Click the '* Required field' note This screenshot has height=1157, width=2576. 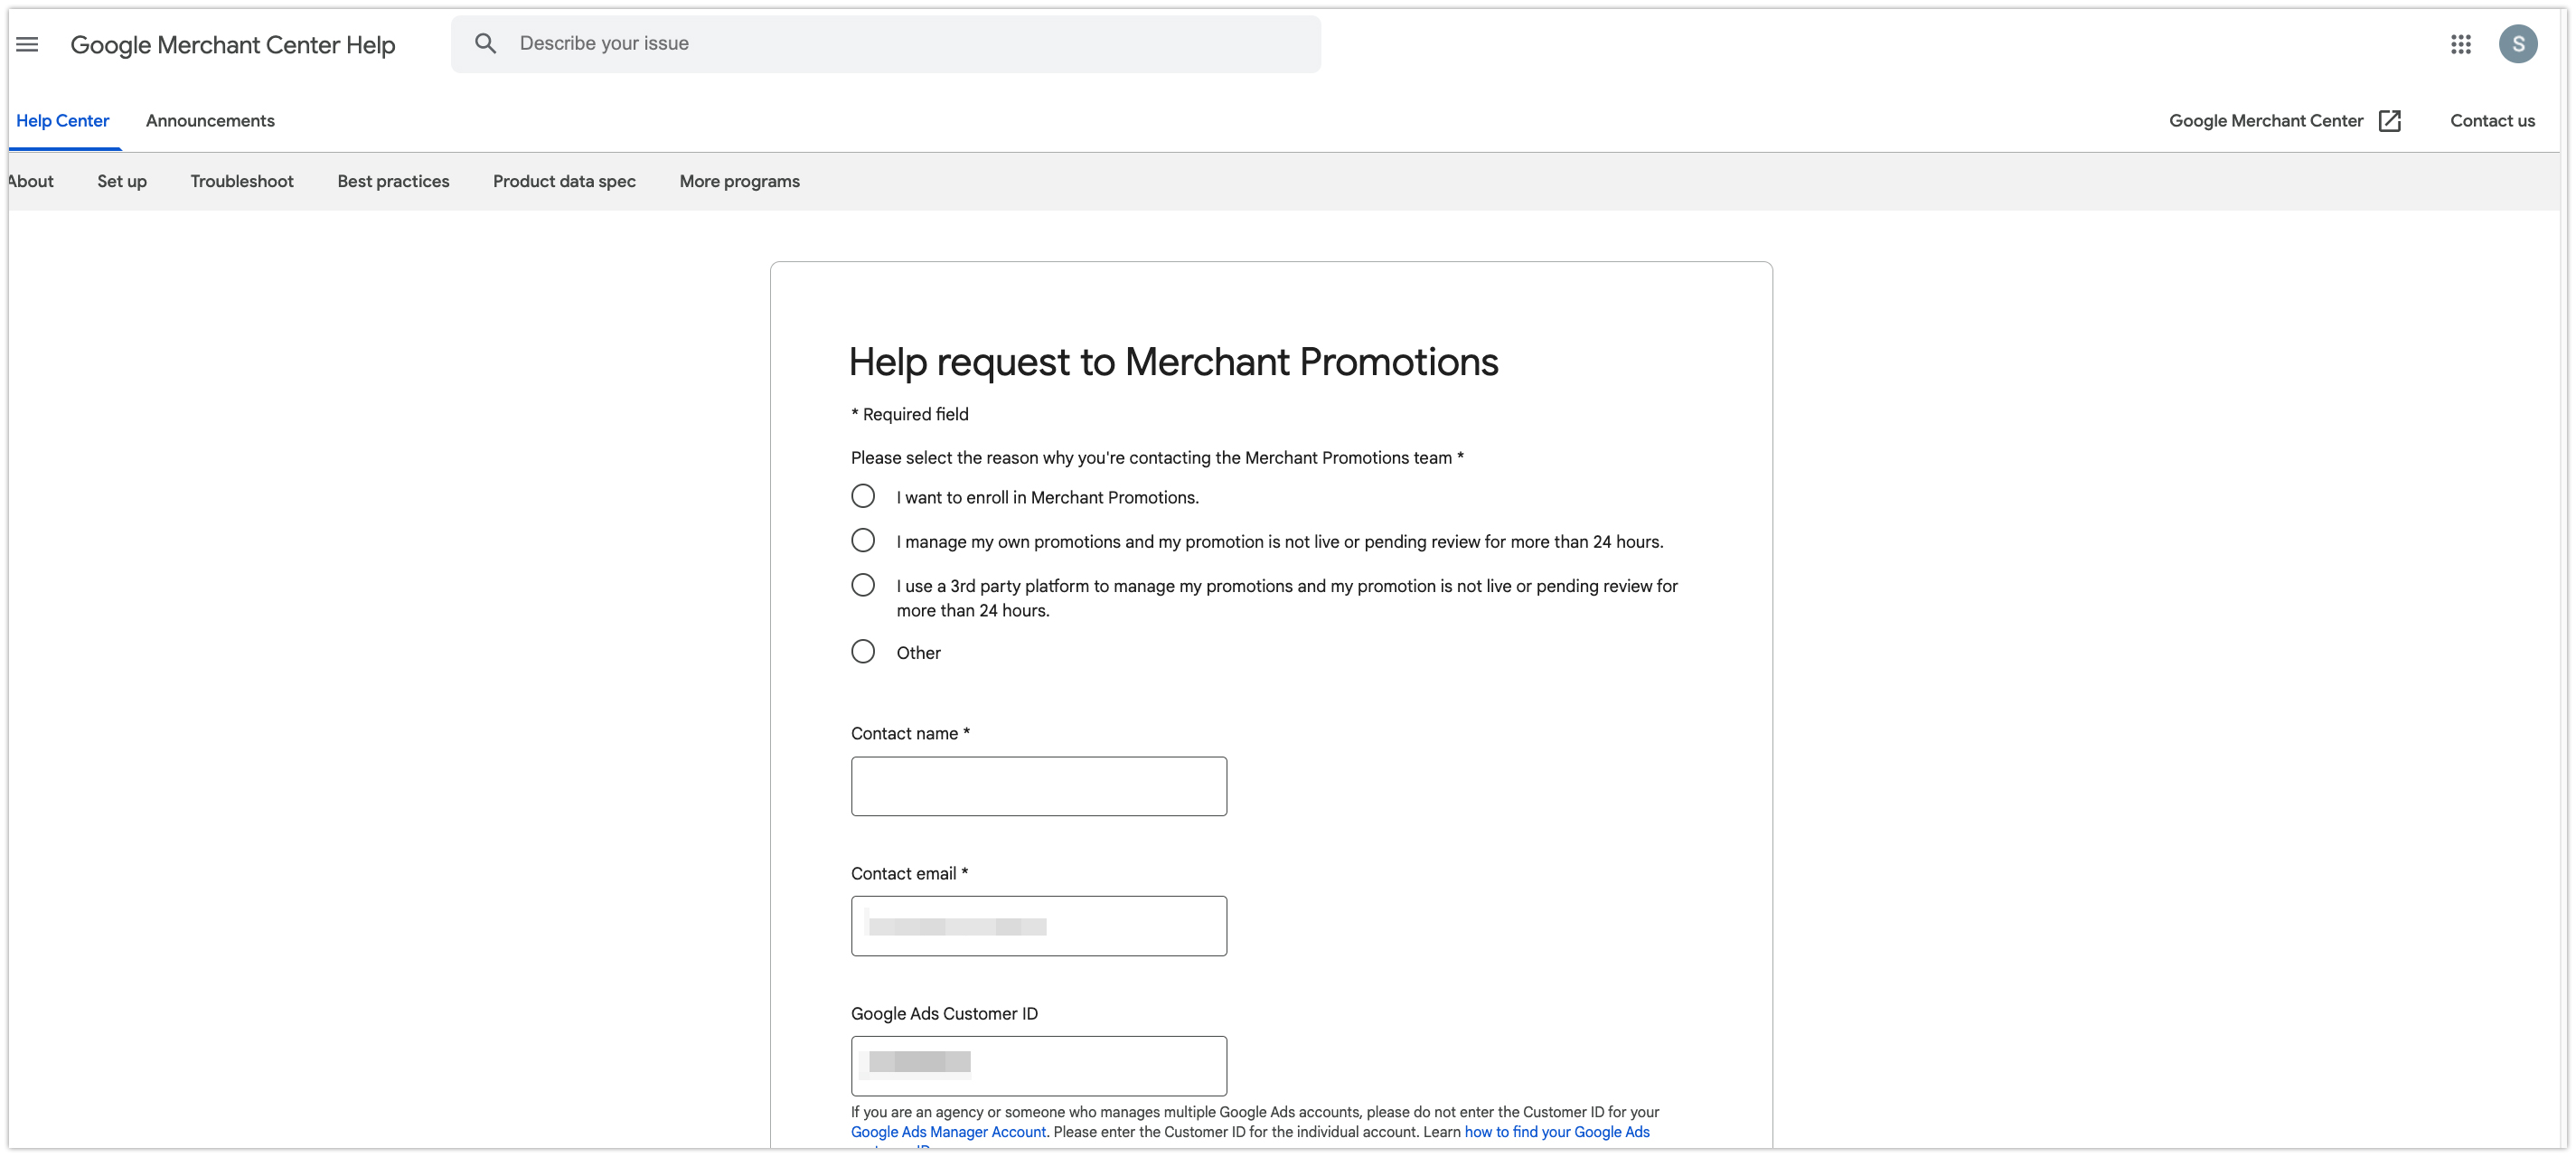click(x=910, y=414)
